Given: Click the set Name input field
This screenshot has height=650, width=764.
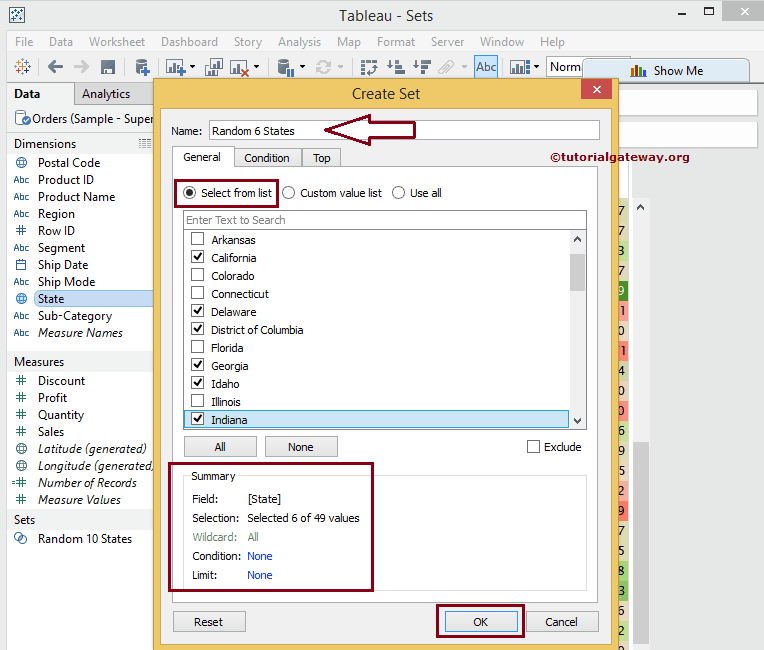Looking at the screenshot, I should click(404, 131).
